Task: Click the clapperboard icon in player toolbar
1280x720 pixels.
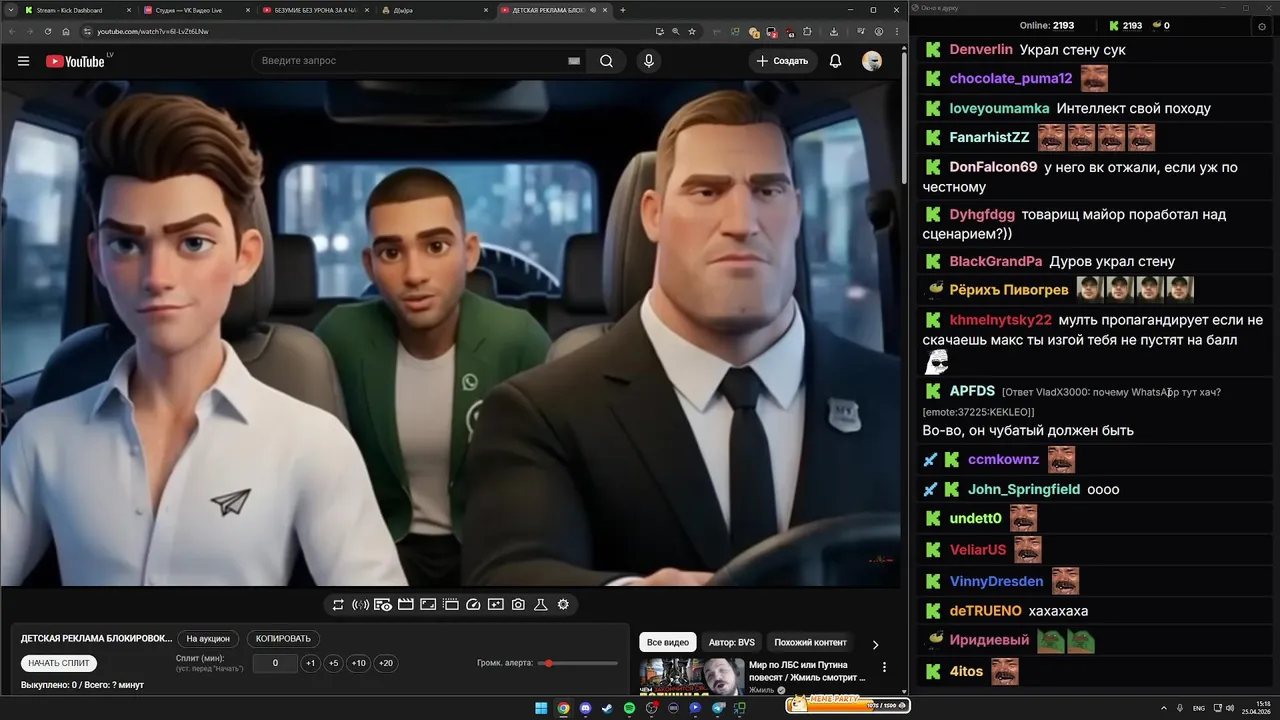Action: tap(406, 605)
